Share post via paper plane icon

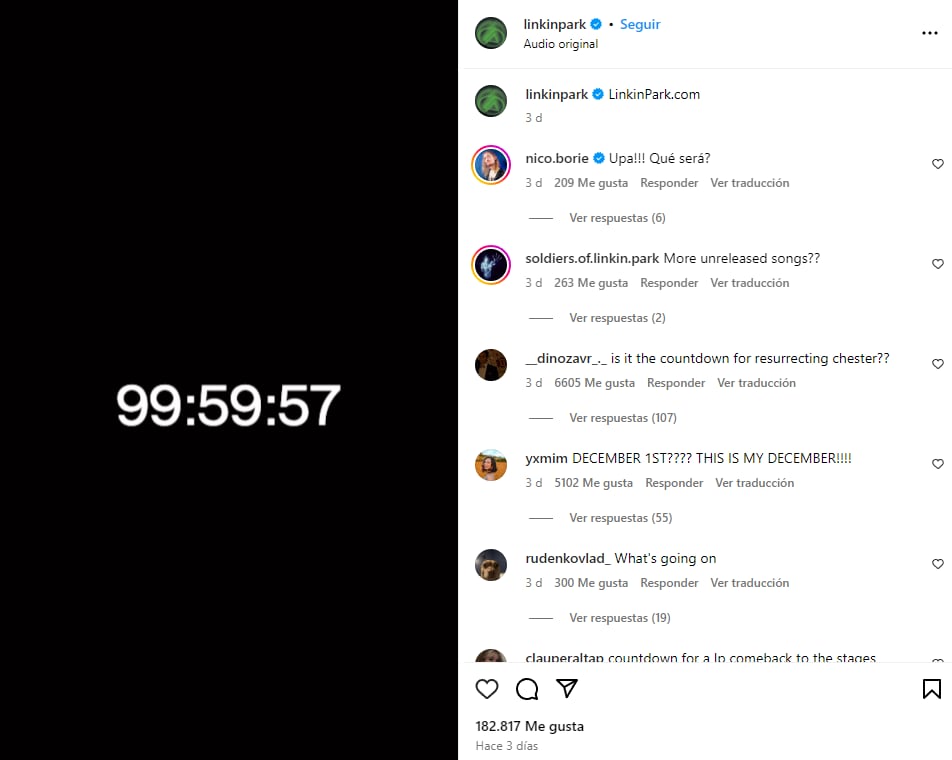click(567, 689)
